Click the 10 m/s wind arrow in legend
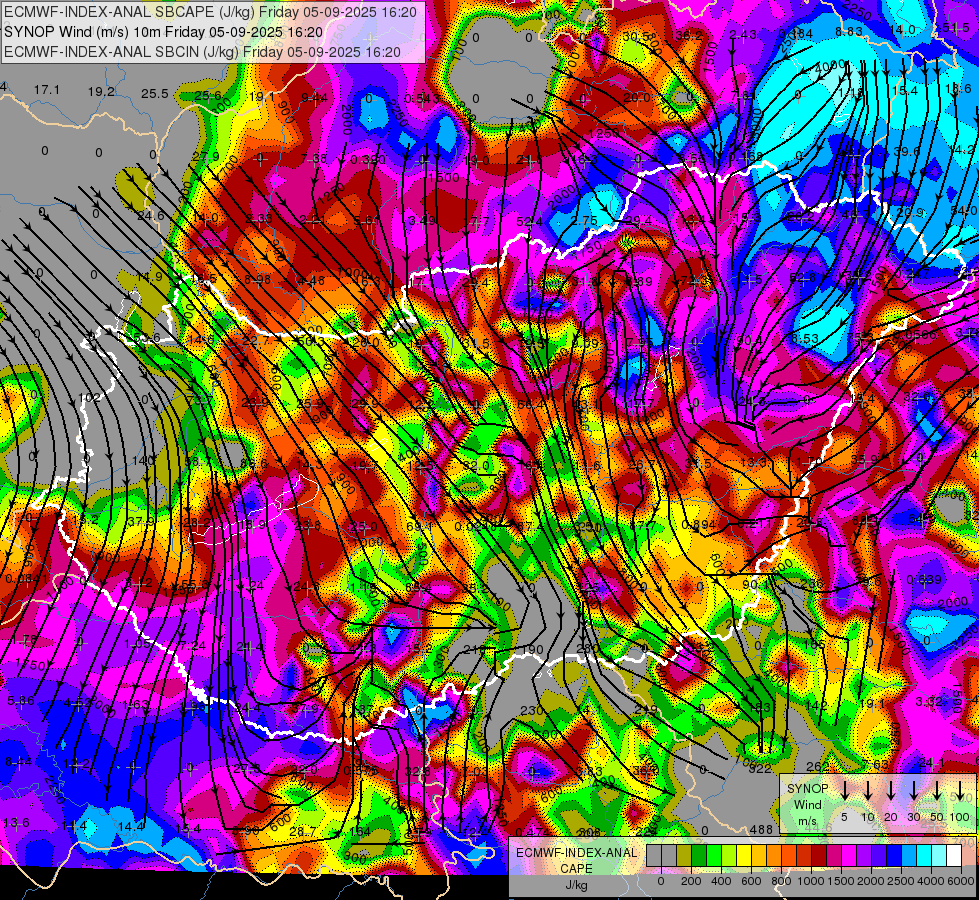The height and width of the screenshot is (900, 979). (x=867, y=791)
